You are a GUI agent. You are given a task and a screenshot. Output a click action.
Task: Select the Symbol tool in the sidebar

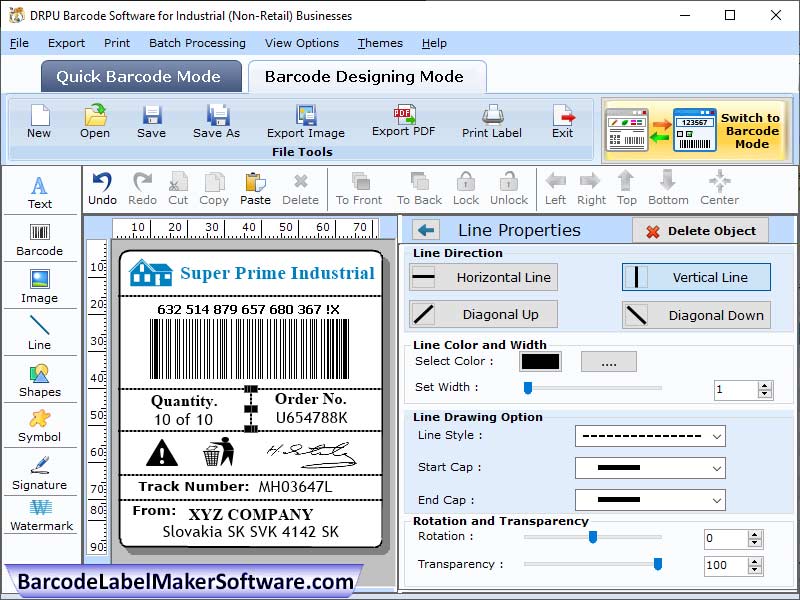click(x=40, y=426)
